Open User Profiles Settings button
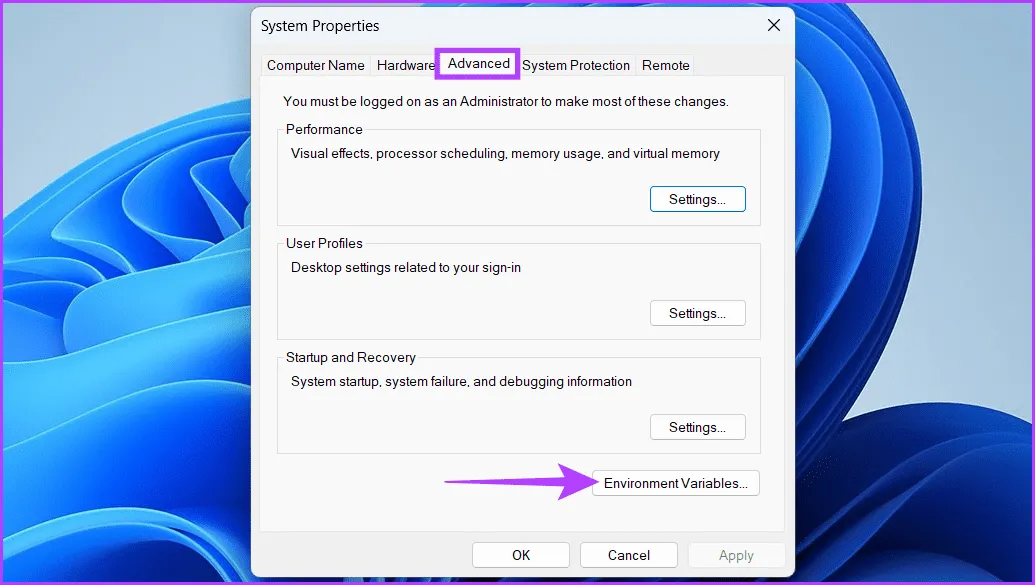The height and width of the screenshot is (585, 1035). click(698, 314)
